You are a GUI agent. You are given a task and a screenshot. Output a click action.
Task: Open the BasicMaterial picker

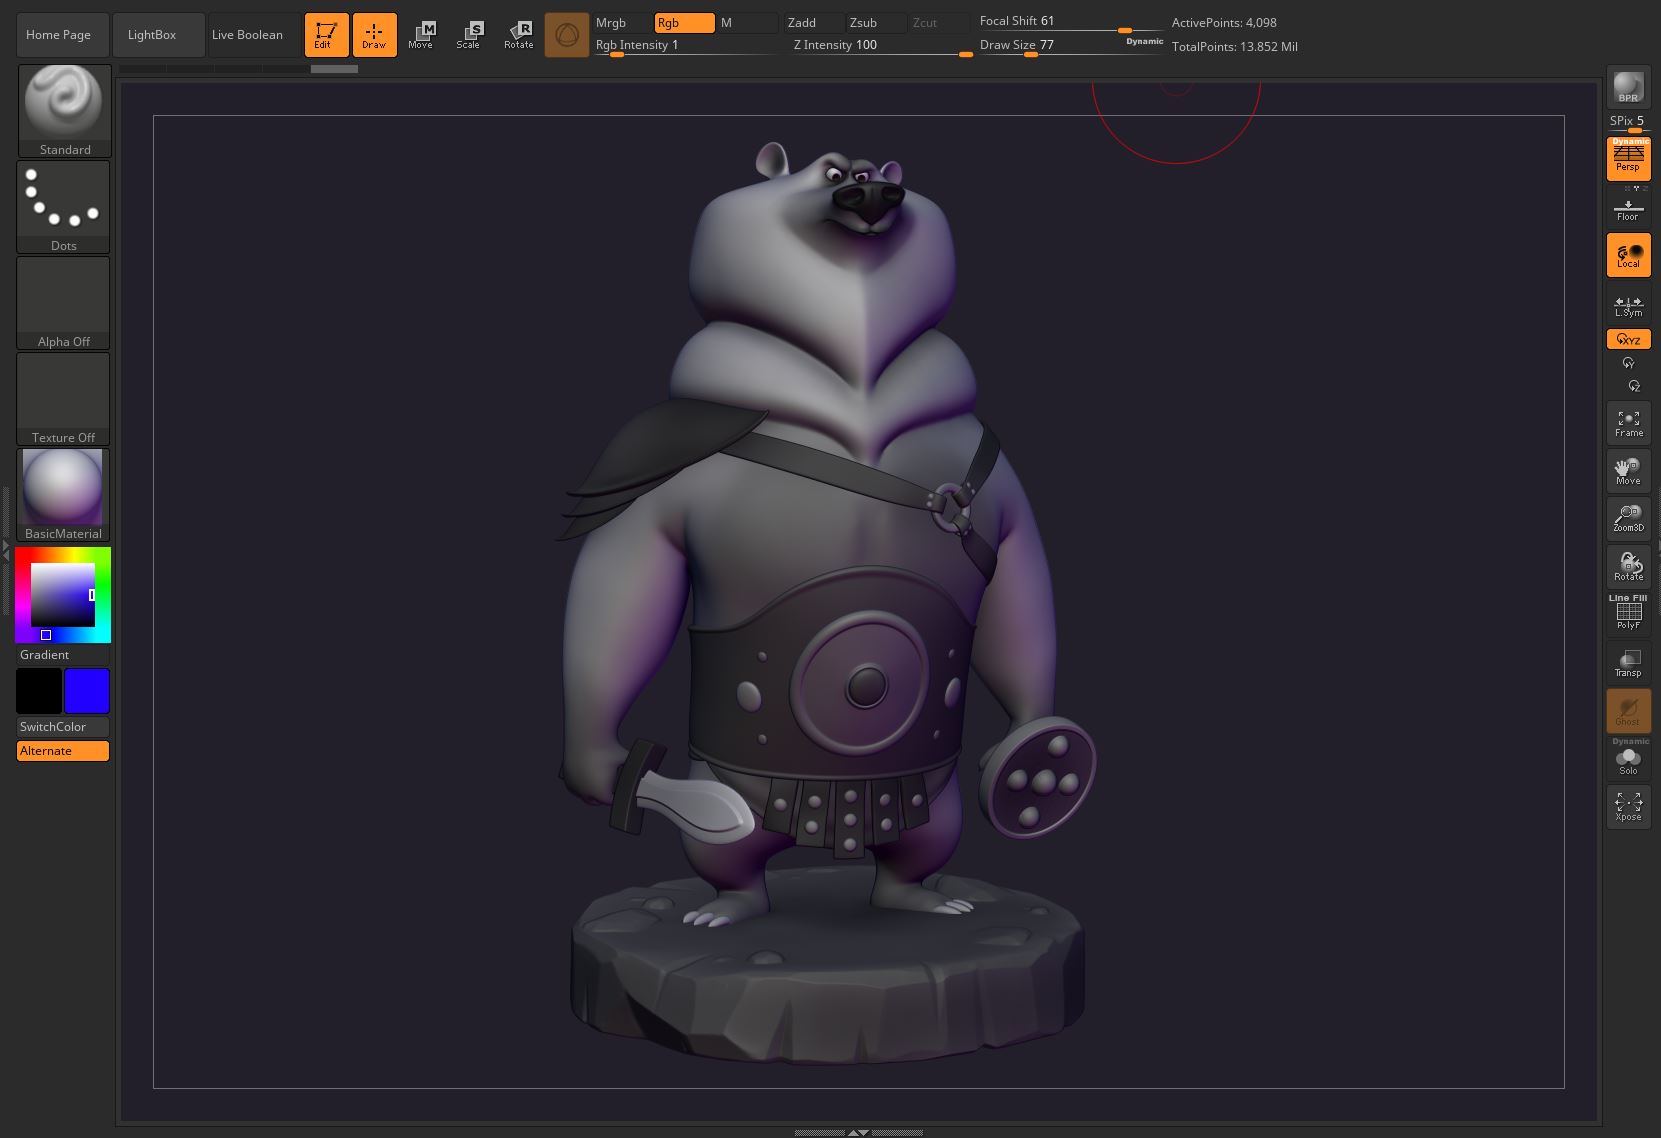pyautogui.click(x=64, y=495)
